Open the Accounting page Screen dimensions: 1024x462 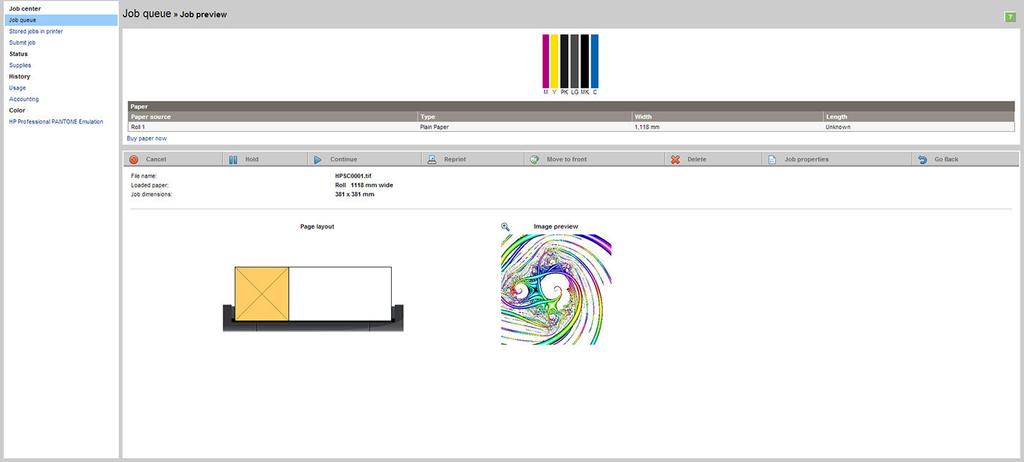(24, 99)
